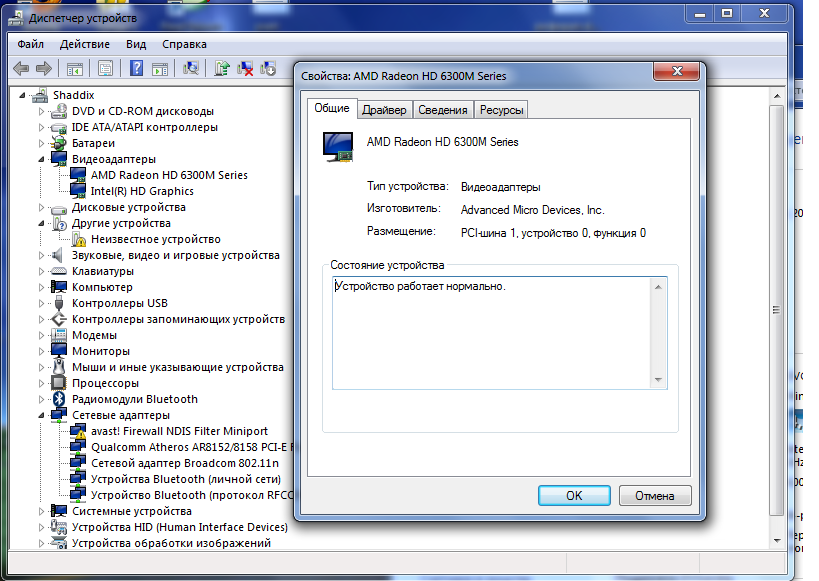Expand the IDE ATA/ATAPI контроллеры node
Viewport: 819px width, 581px height.
tap(41, 127)
